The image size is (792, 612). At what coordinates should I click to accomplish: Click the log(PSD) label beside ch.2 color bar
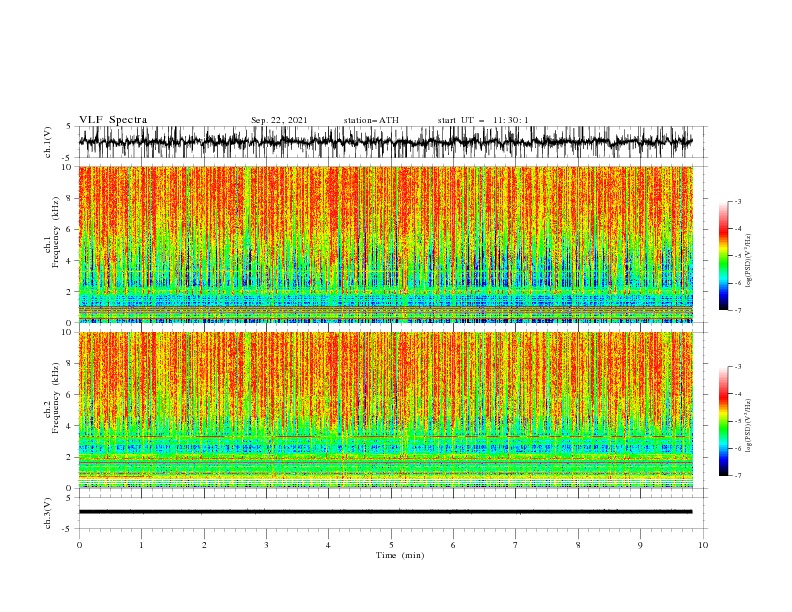(749, 426)
